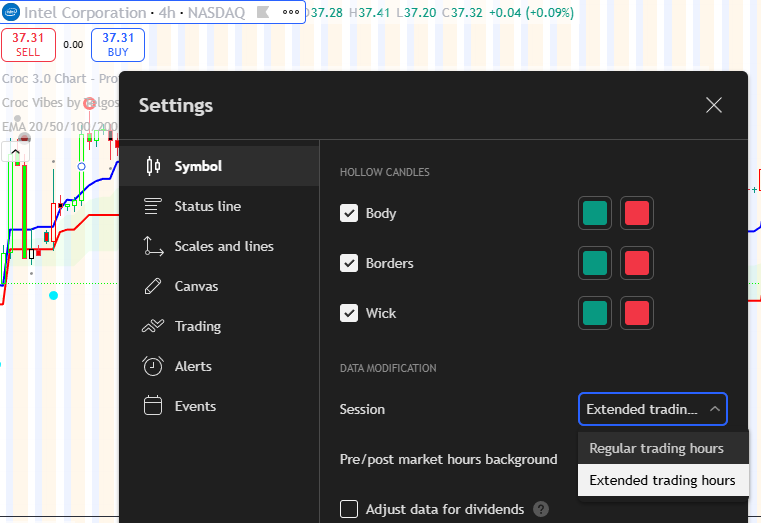Click the help icon beside Adjust data for dividends
The height and width of the screenshot is (523, 761).
(541, 509)
